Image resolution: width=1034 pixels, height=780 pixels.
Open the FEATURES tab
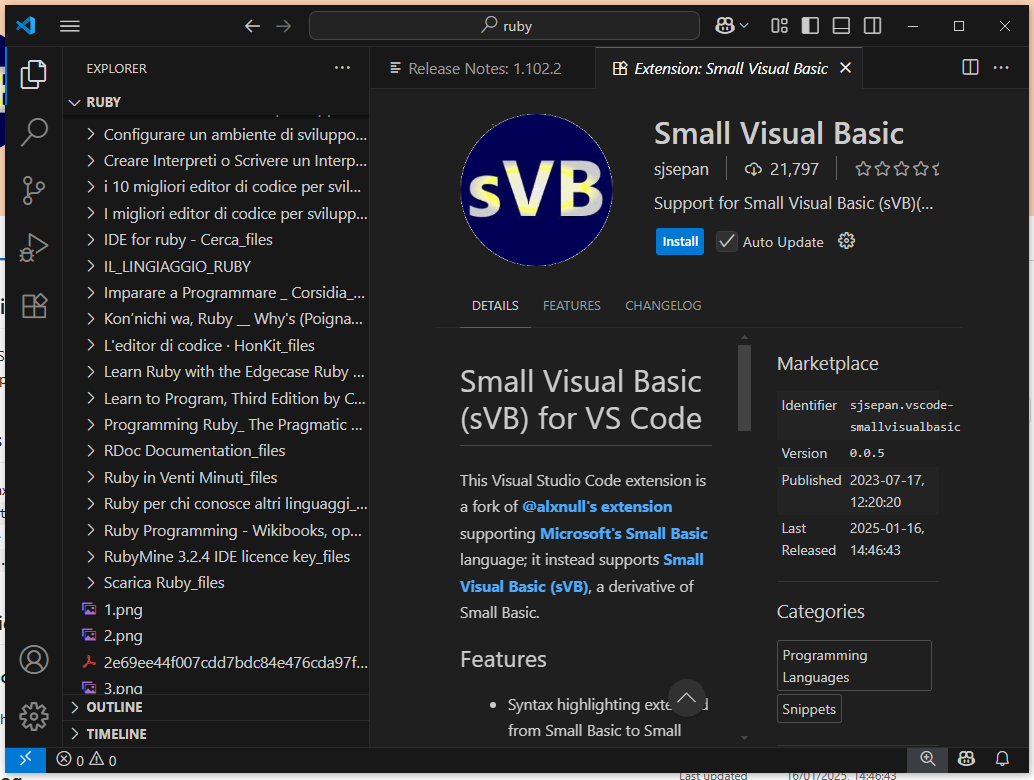572,306
